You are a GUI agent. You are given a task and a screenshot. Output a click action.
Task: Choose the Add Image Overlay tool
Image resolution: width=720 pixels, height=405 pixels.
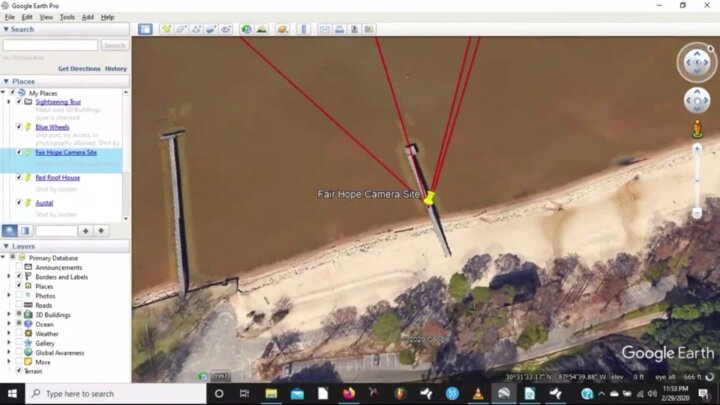point(211,29)
